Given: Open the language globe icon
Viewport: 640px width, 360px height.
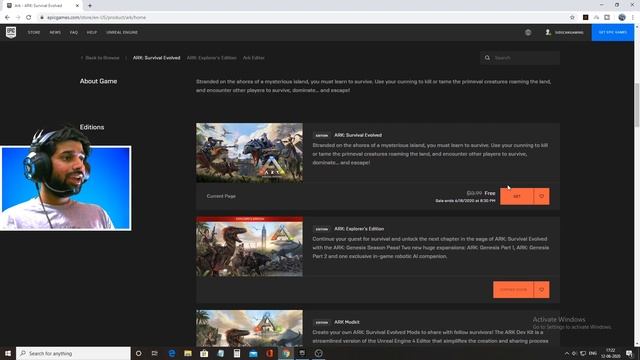Looking at the screenshot, I should coord(528,32).
